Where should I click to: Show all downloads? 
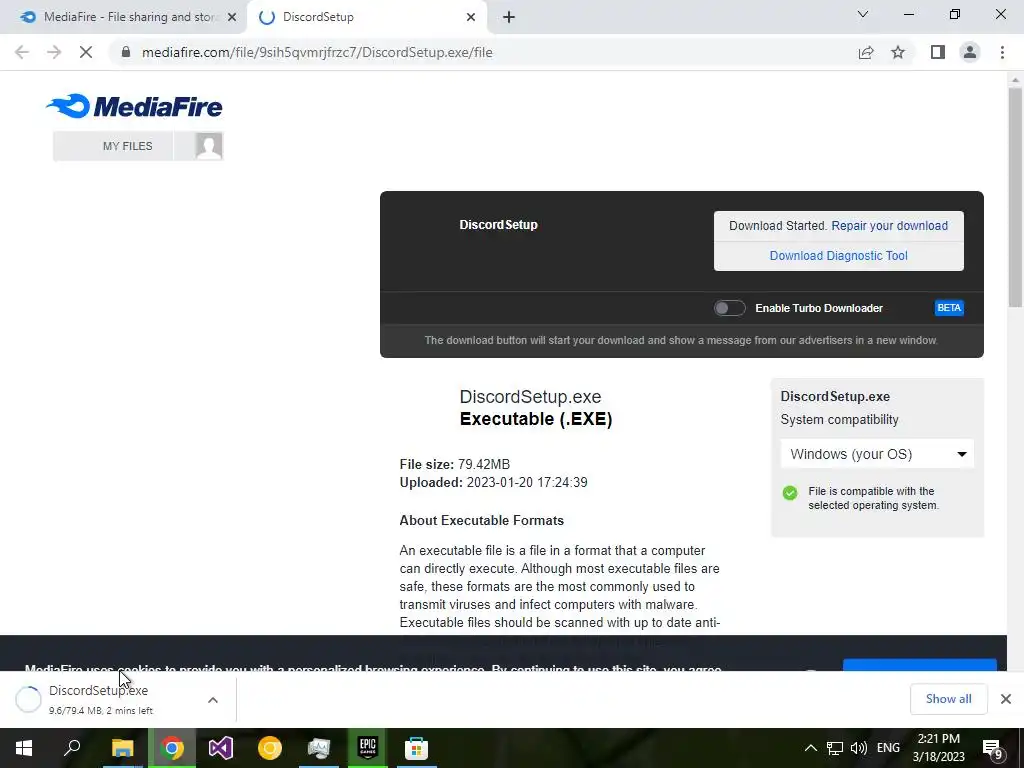(948, 699)
